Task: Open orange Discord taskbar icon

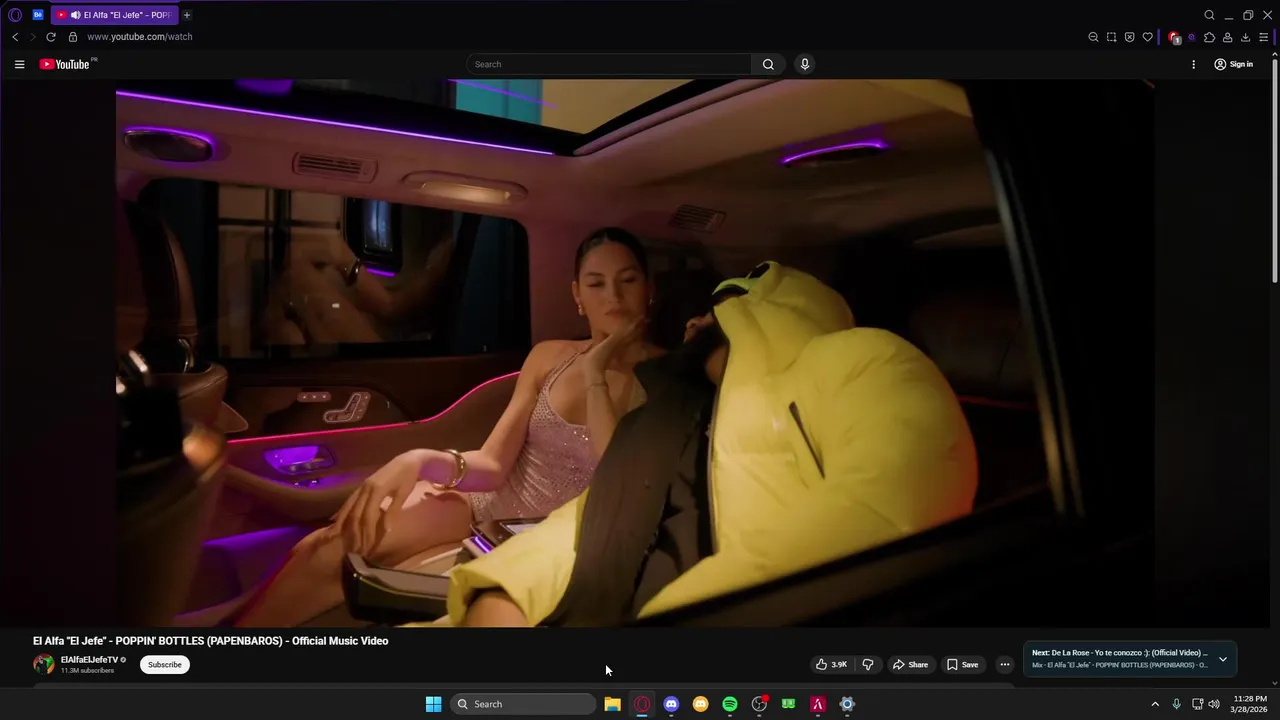Action: pos(701,704)
